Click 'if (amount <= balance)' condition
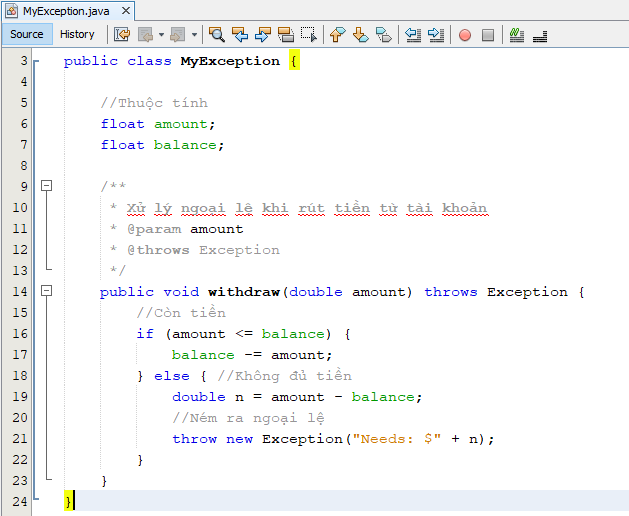This screenshot has height=516, width=629. pos(234,334)
